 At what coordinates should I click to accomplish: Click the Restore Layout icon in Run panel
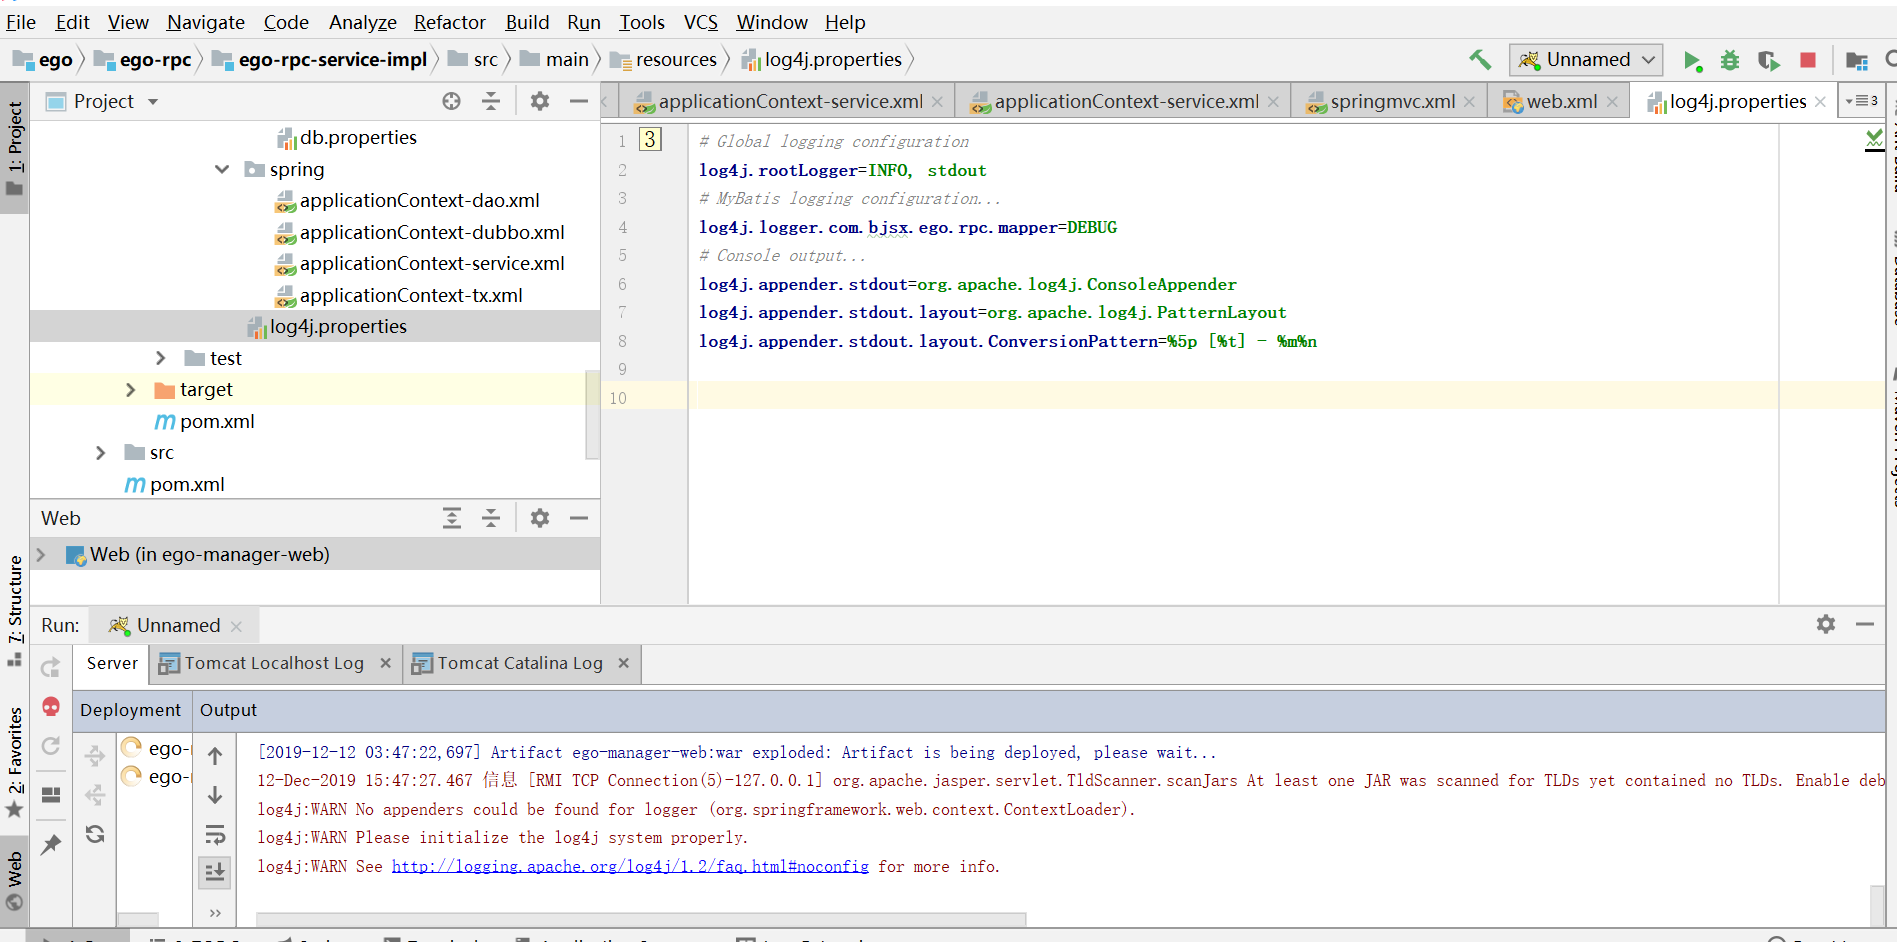tap(51, 795)
